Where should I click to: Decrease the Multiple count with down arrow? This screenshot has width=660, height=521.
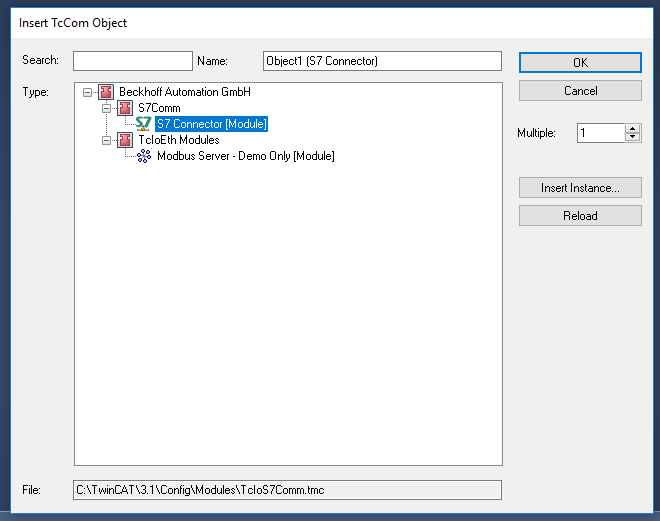pyautogui.click(x=633, y=137)
